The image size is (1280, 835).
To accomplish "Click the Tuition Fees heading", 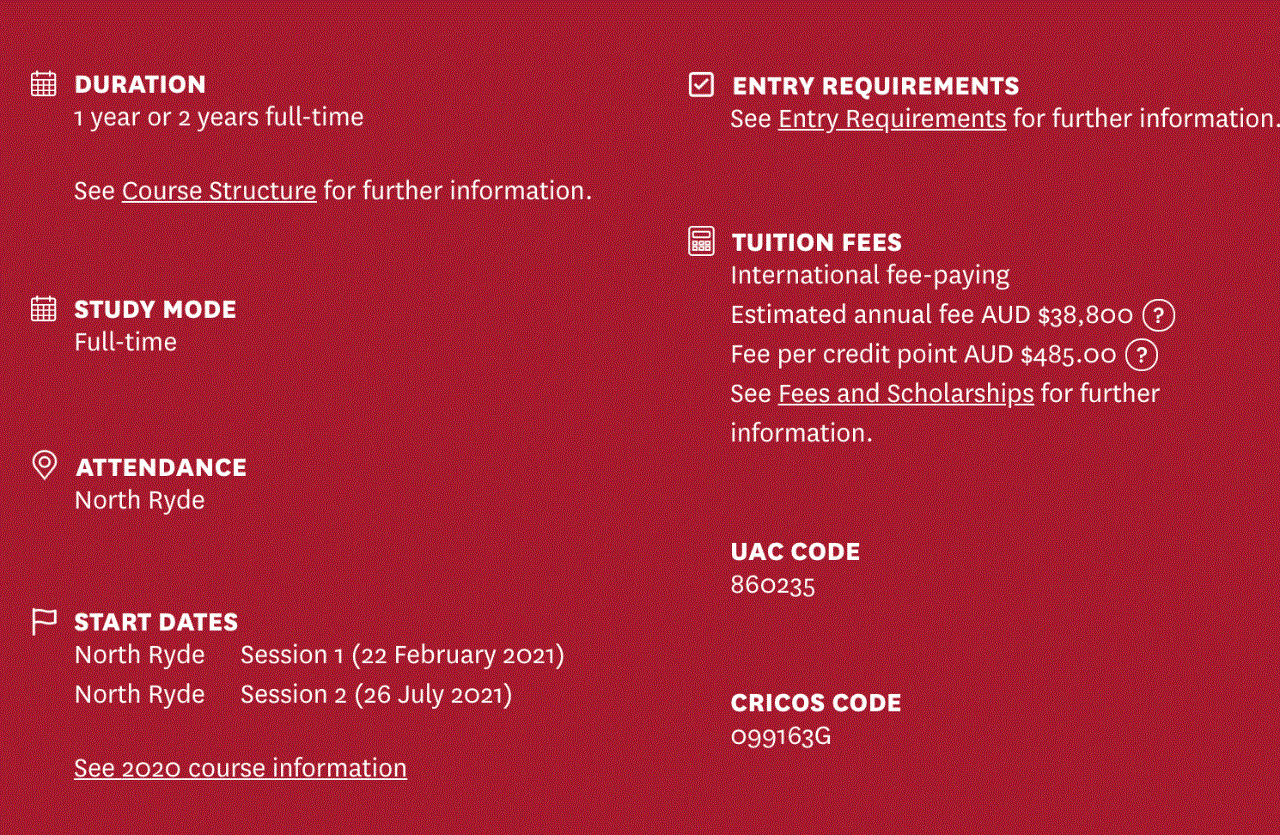I will click(816, 242).
